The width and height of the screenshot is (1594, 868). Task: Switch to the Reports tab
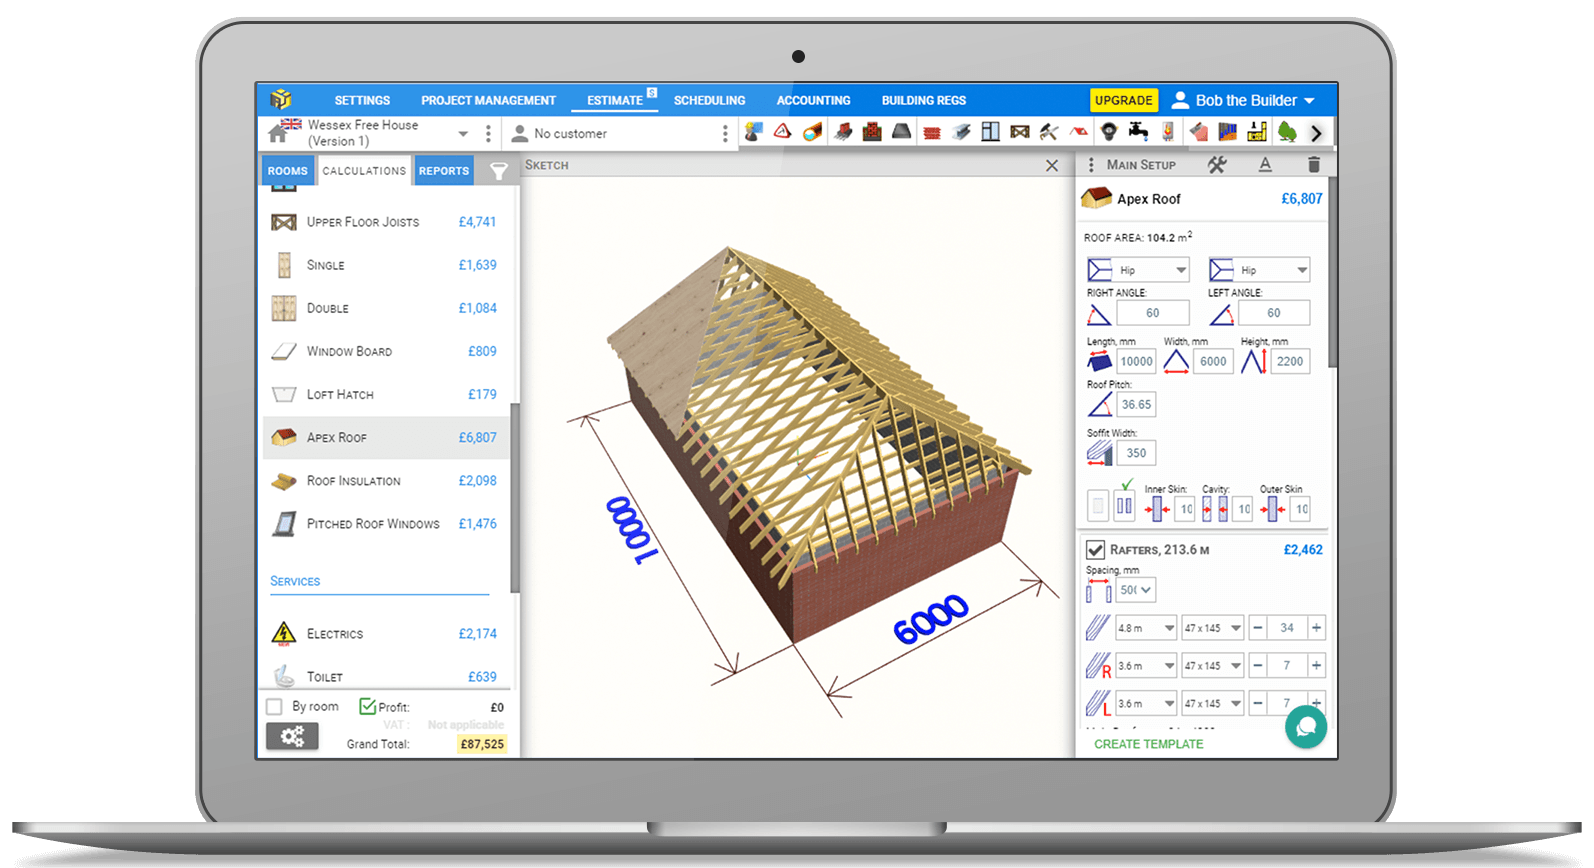click(x=444, y=171)
